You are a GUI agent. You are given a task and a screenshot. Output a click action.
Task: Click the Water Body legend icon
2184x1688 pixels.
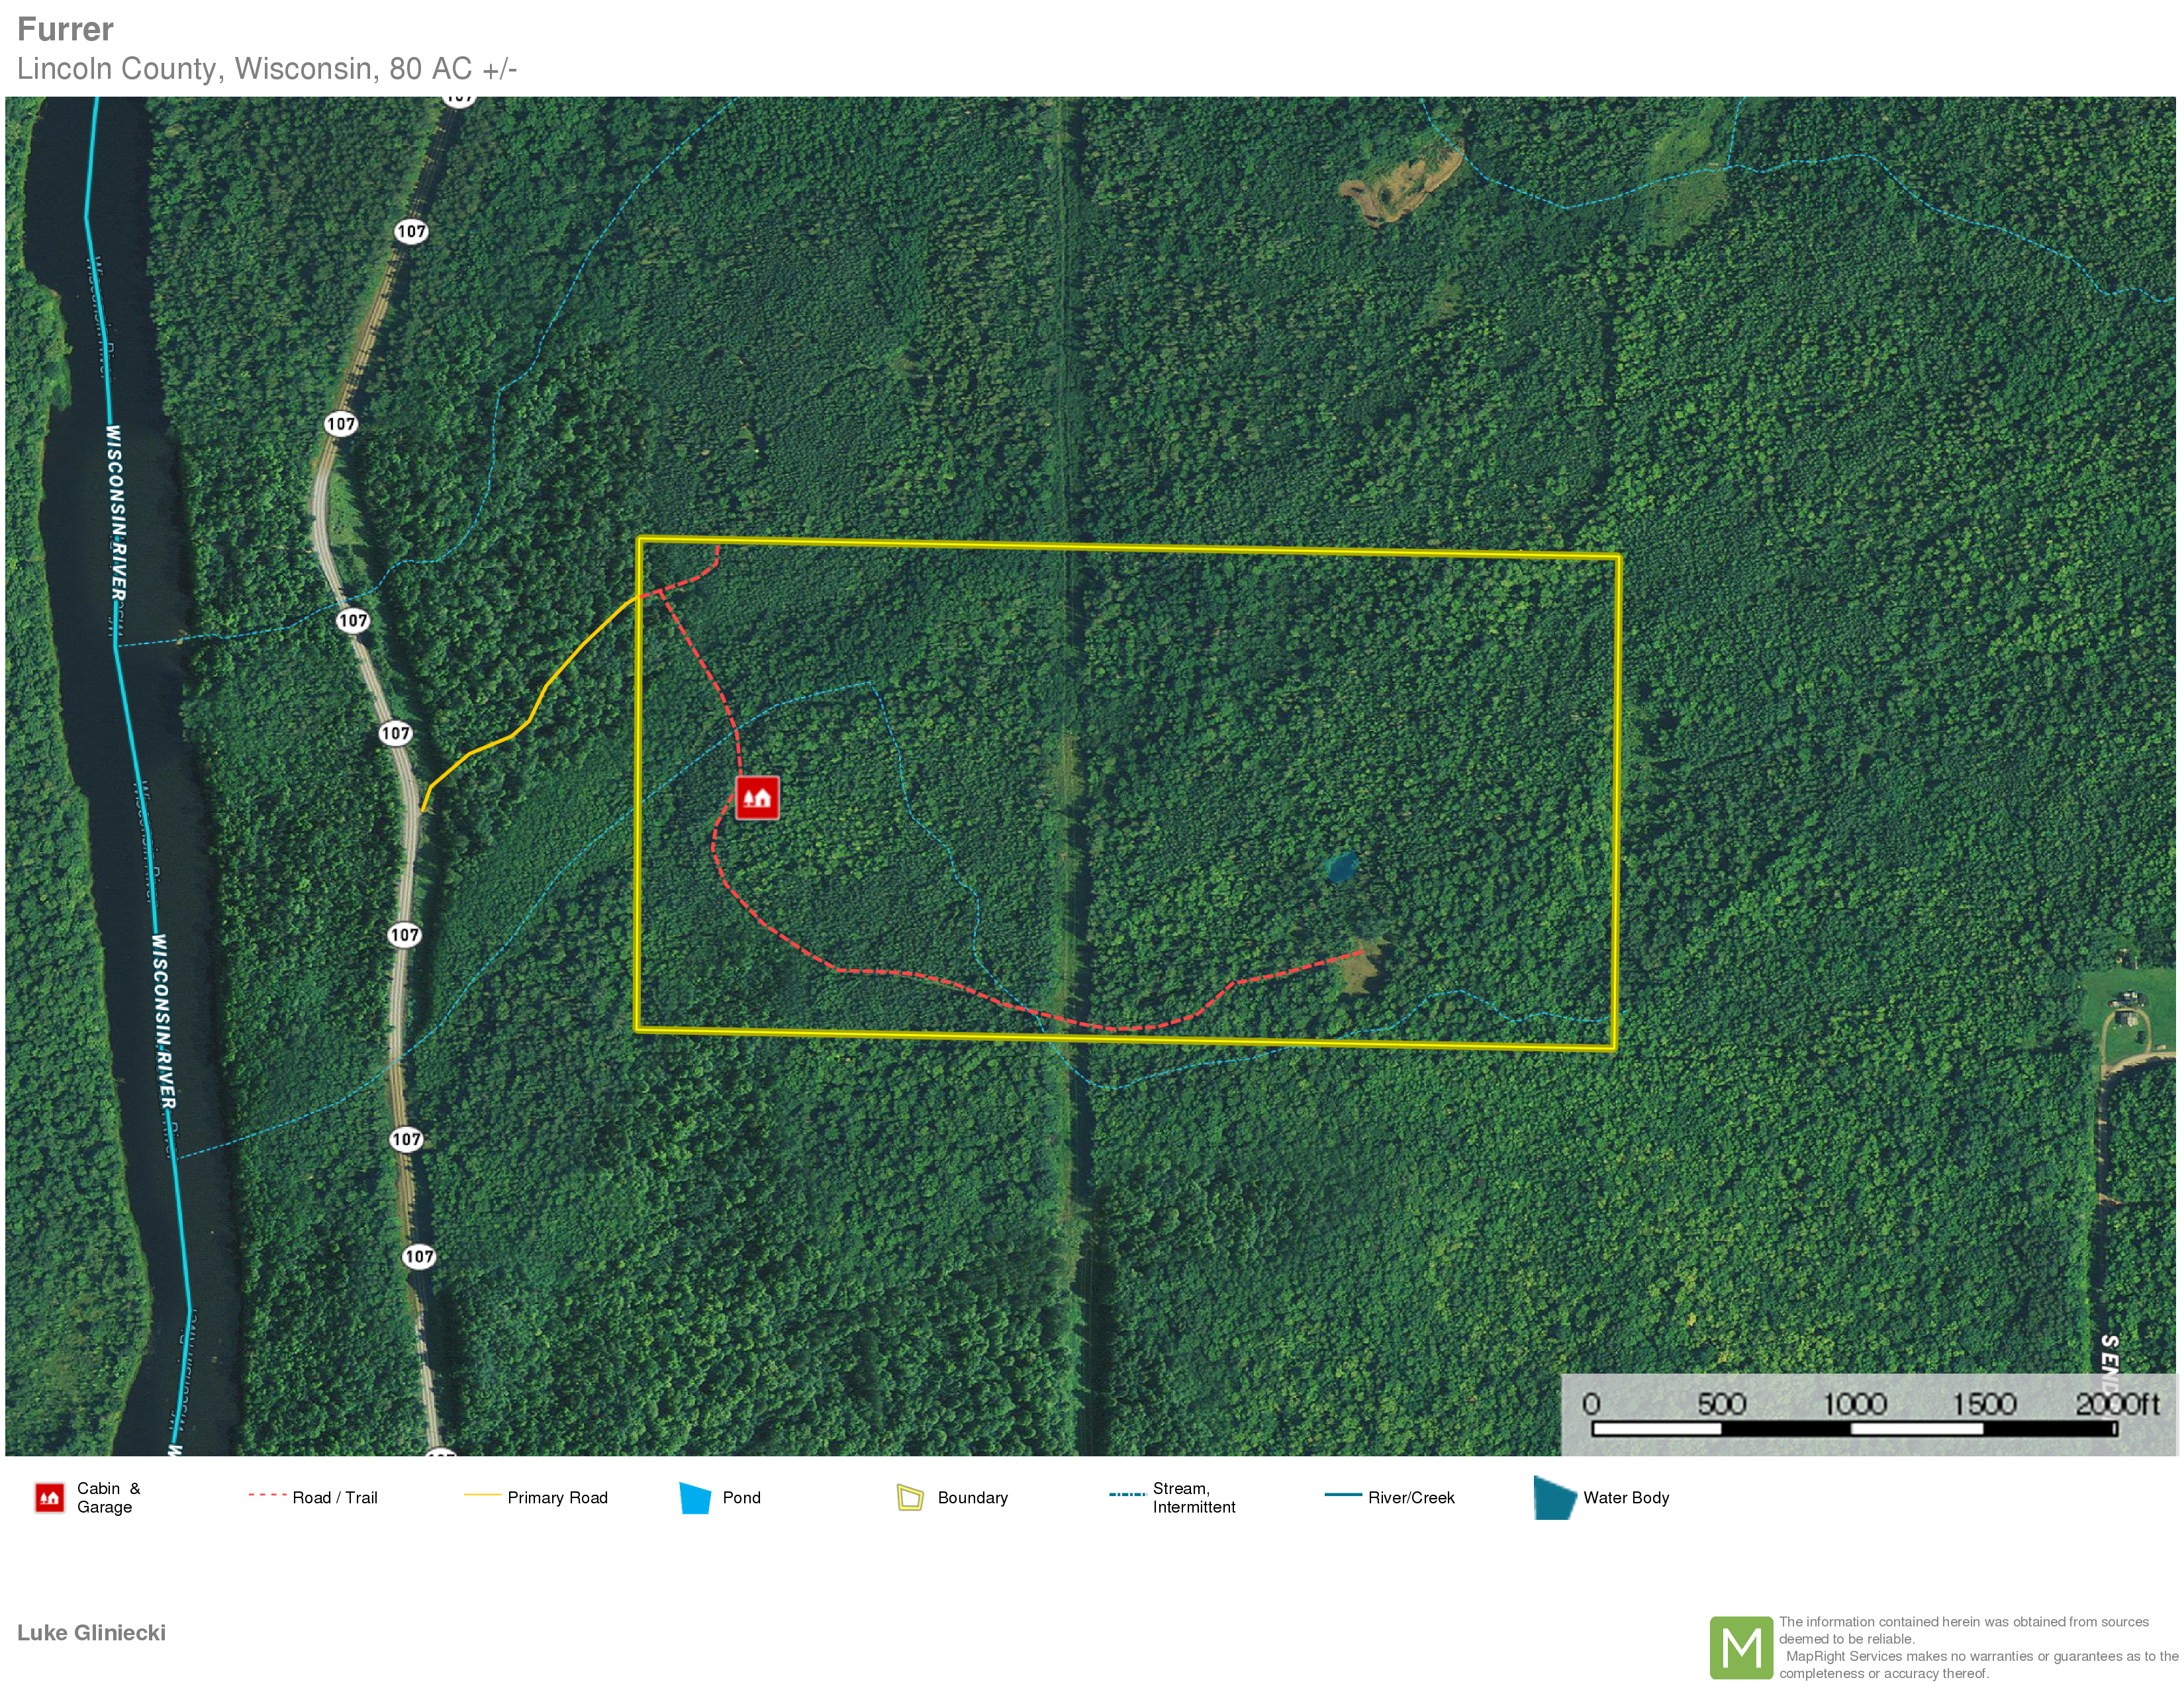(x=1554, y=1498)
